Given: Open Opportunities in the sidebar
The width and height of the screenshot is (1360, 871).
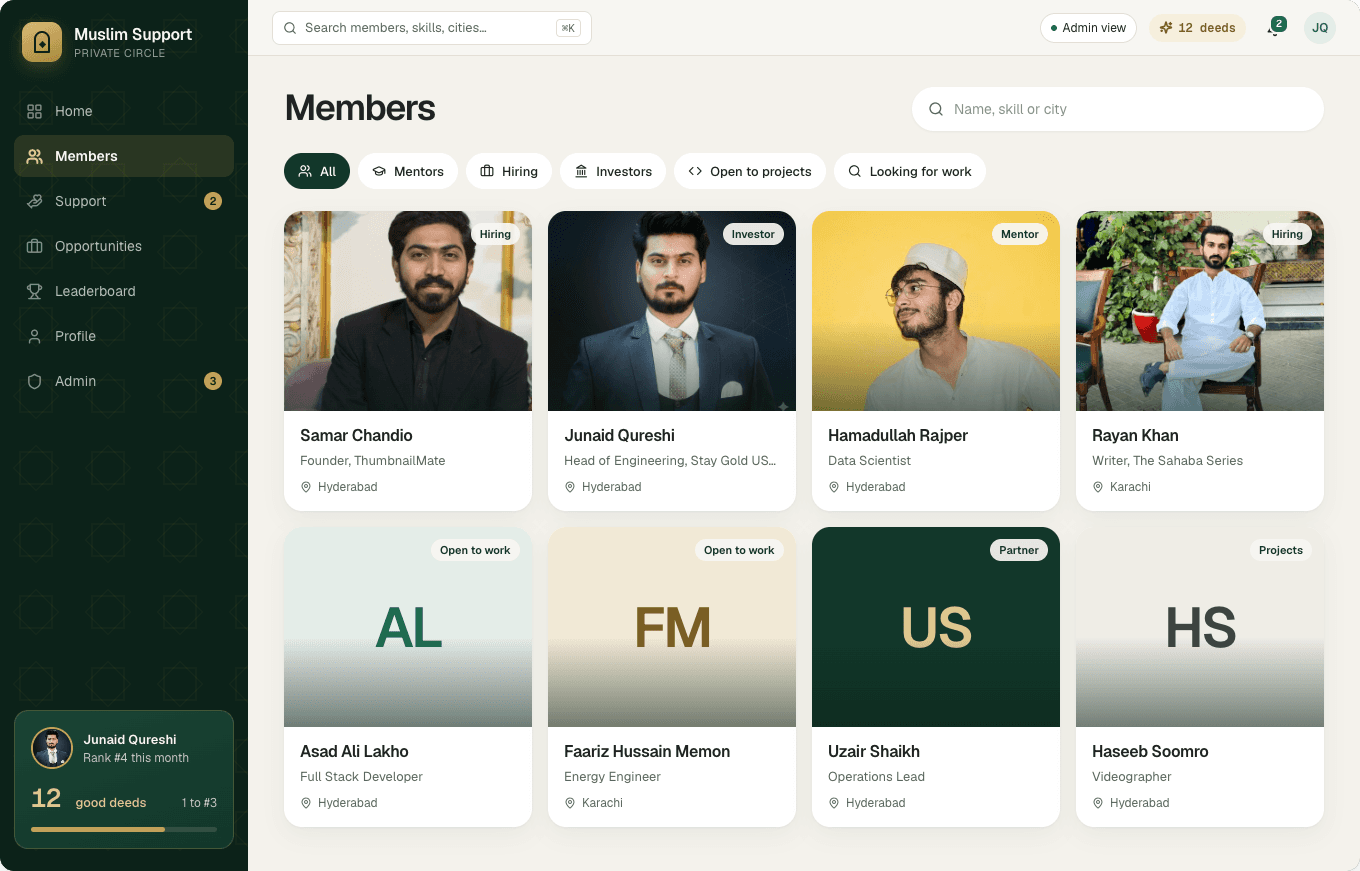Looking at the screenshot, I should [x=124, y=246].
